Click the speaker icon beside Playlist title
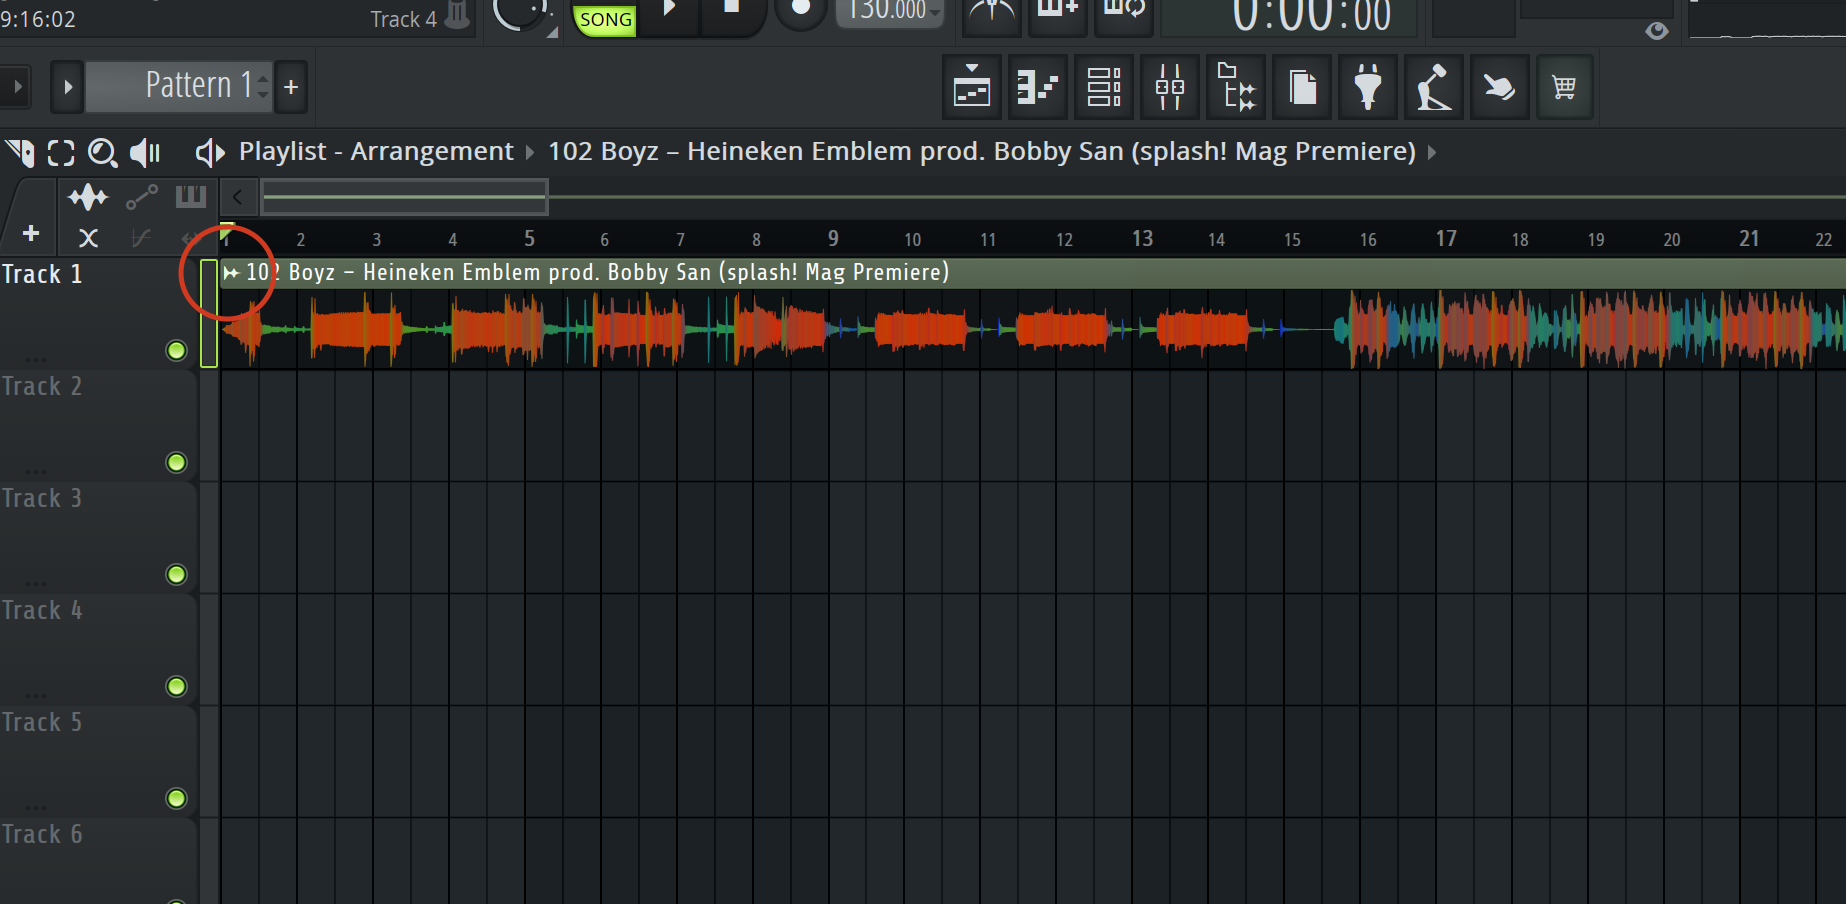The width and height of the screenshot is (1846, 904). click(210, 152)
